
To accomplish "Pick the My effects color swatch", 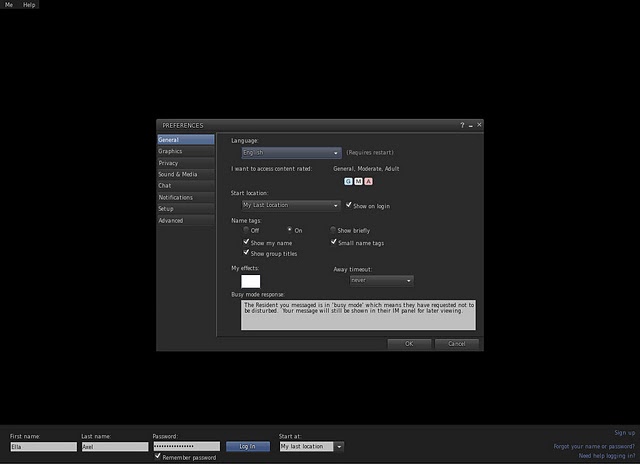I will click(x=250, y=281).
